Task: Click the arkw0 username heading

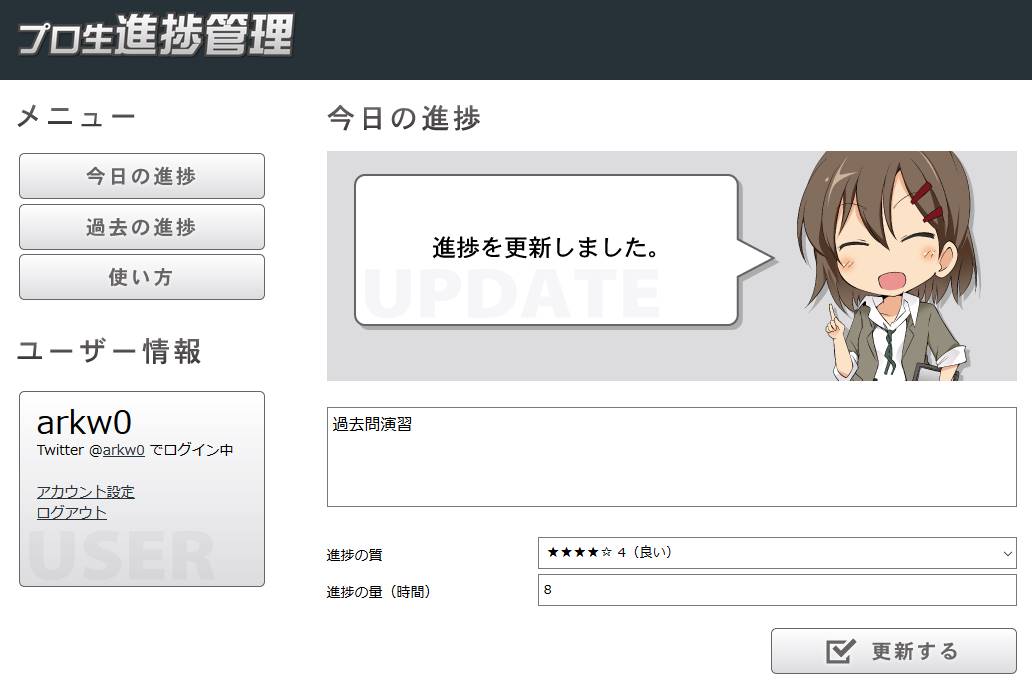Action: (84, 422)
